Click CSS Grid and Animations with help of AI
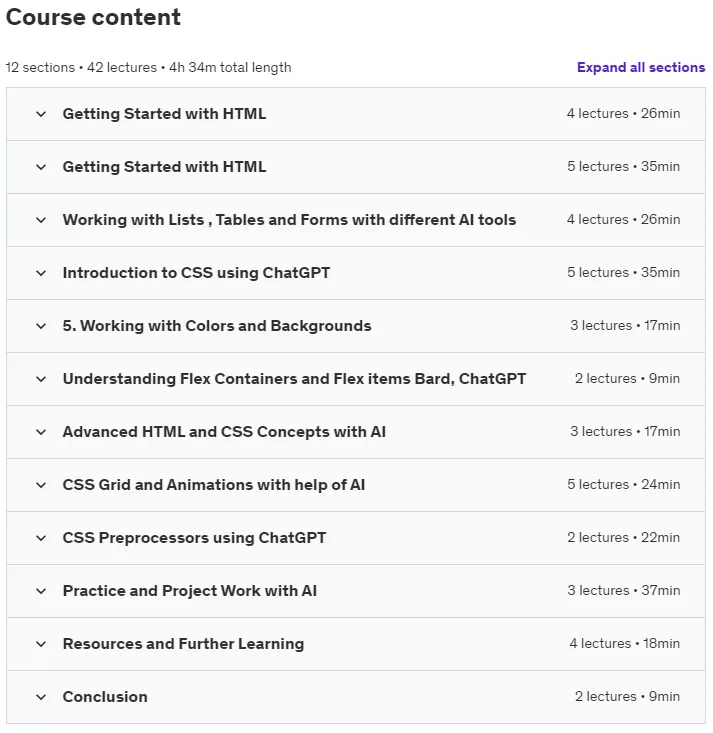713x733 pixels. 214,485
